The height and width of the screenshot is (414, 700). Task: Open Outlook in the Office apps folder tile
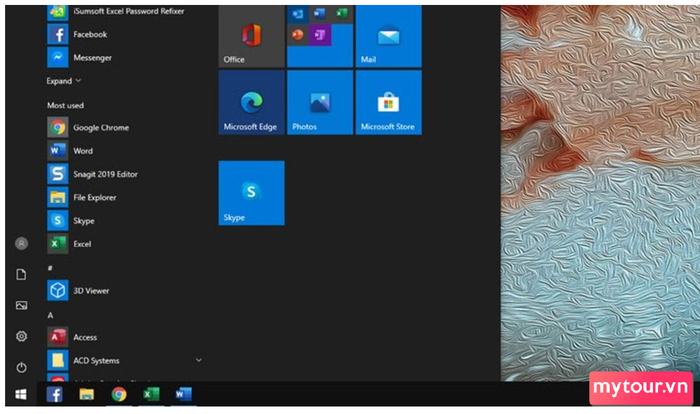click(298, 14)
